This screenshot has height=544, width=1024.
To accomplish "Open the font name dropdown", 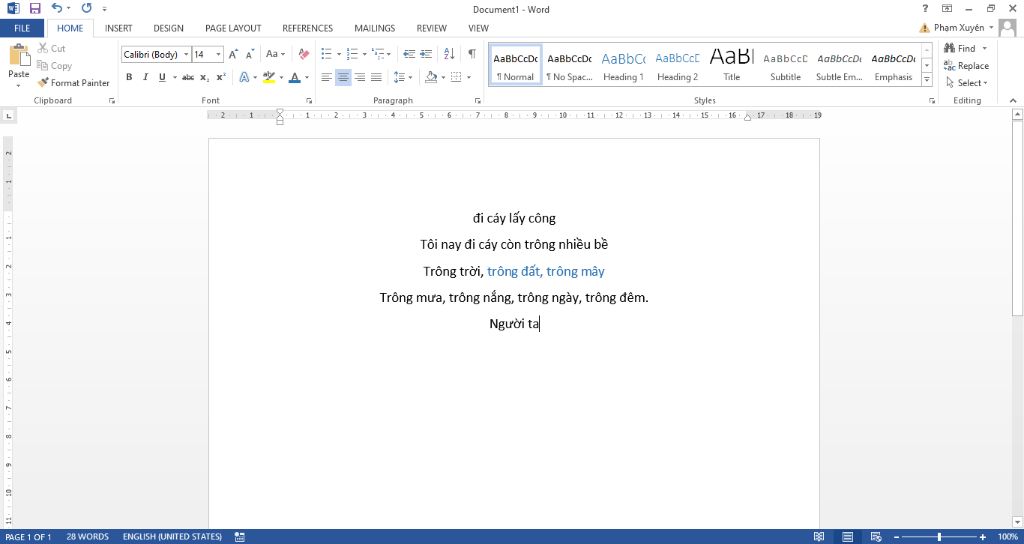I will pyautogui.click(x=186, y=55).
